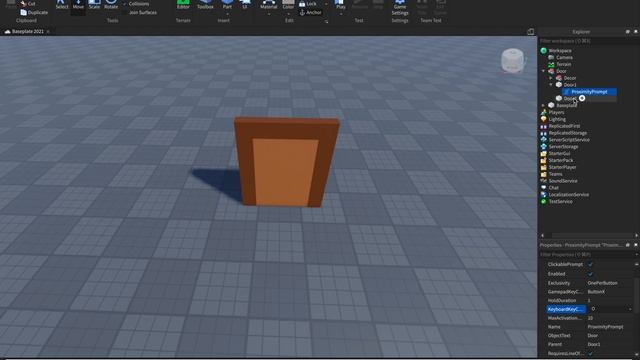Click the Lock tool
The image size is (640, 360).
309,4
